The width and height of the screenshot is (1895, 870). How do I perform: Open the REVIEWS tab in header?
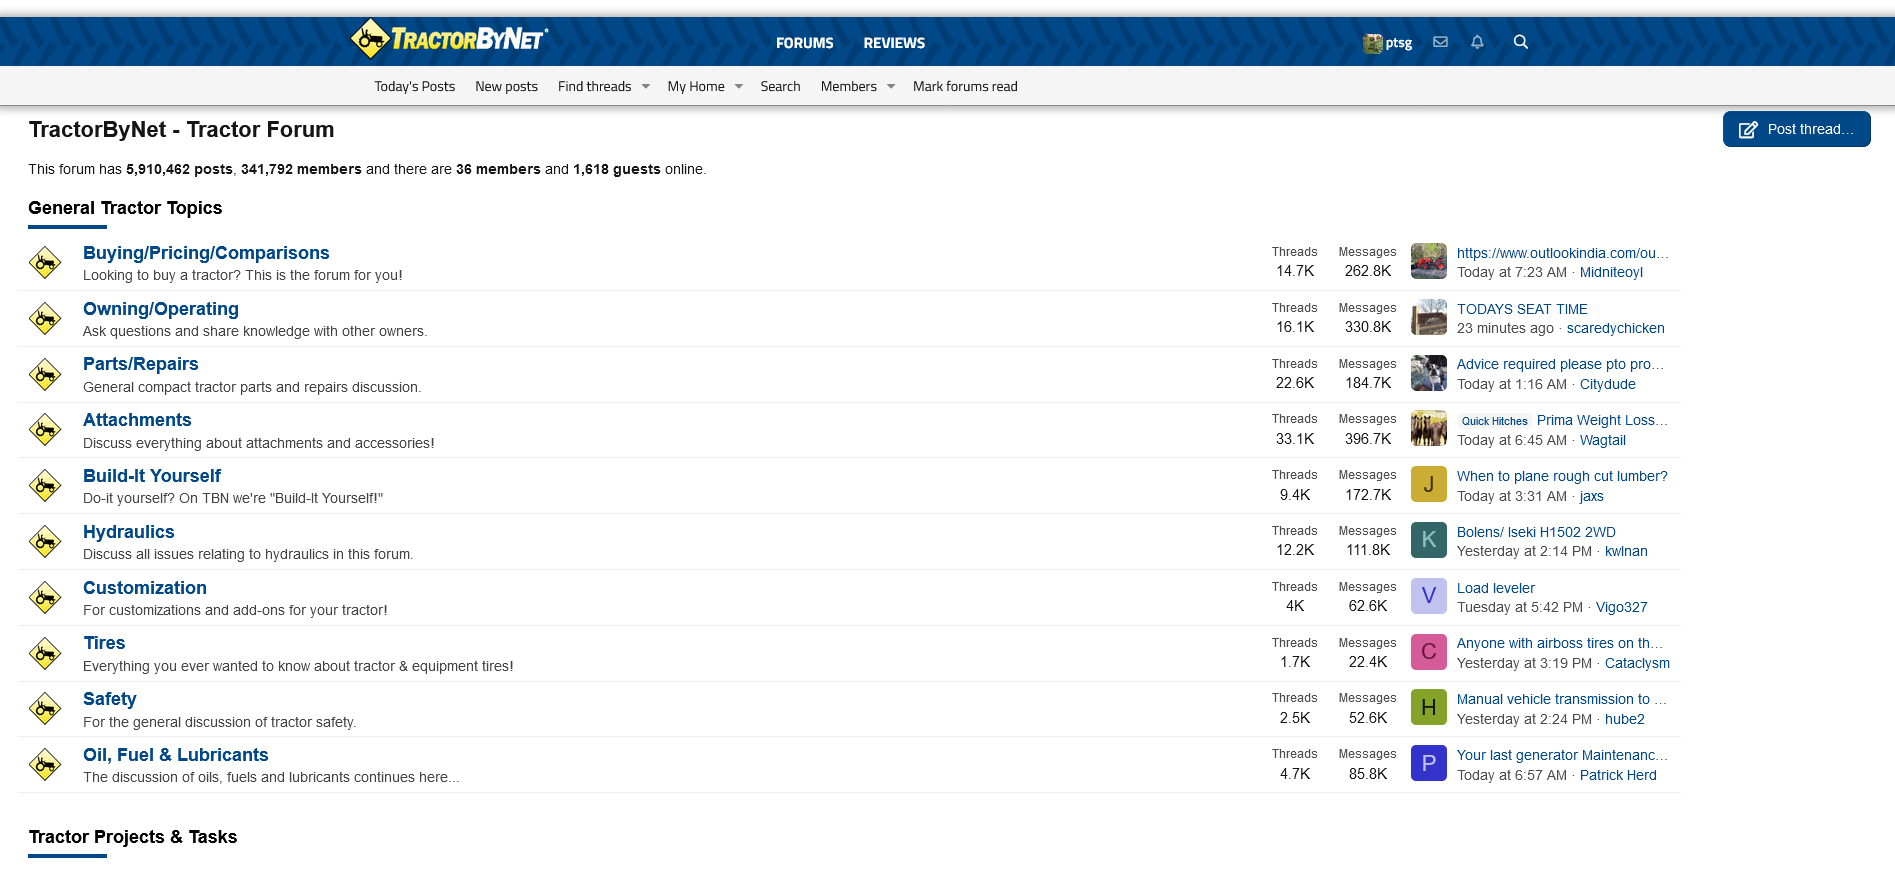point(894,43)
